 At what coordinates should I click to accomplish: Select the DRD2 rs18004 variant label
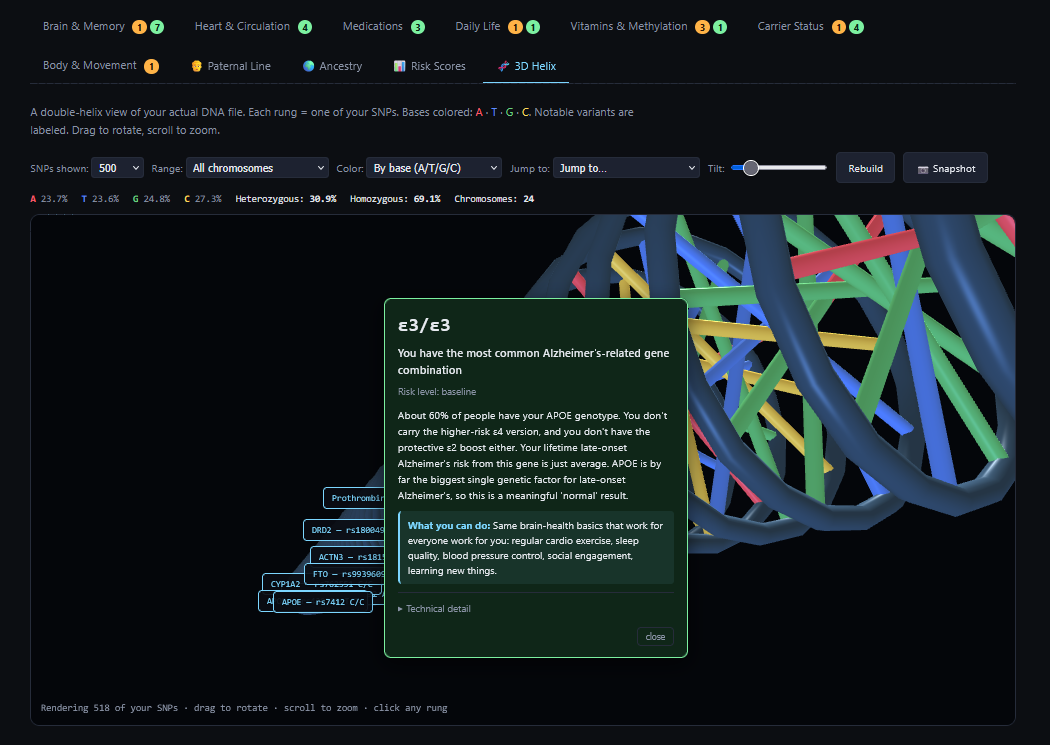[x=344, y=529]
